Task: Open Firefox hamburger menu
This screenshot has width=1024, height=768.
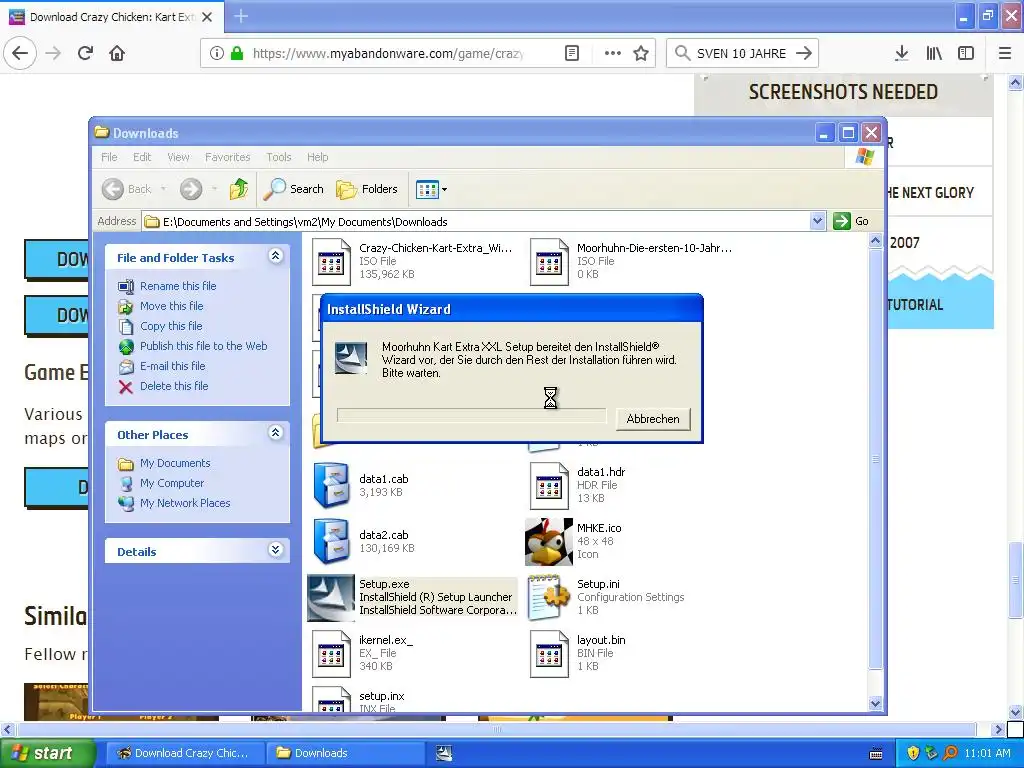Action: tap(1005, 53)
